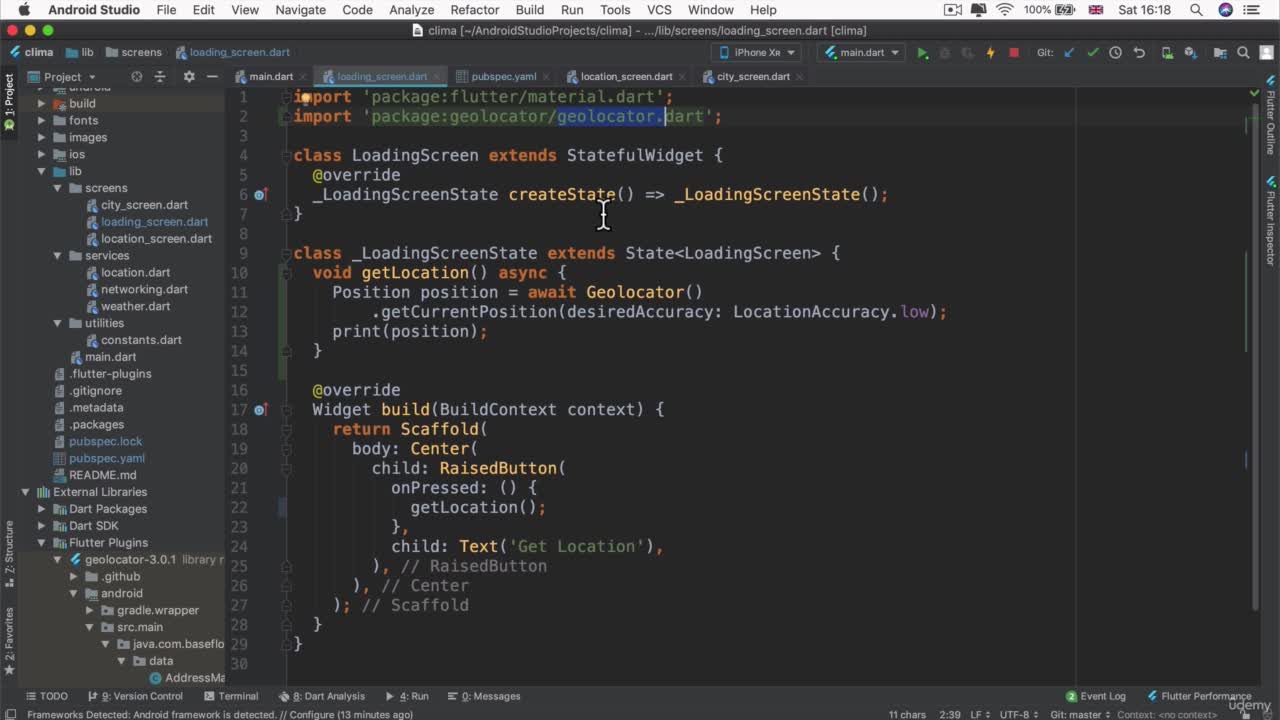1280x720 pixels.
Task: Close the loading_screen.dart tab
Action: (437, 76)
